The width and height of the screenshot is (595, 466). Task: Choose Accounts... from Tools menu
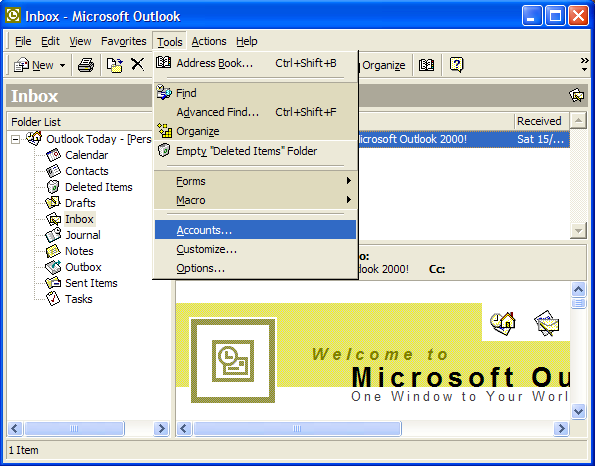pyautogui.click(x=255, y=230)
